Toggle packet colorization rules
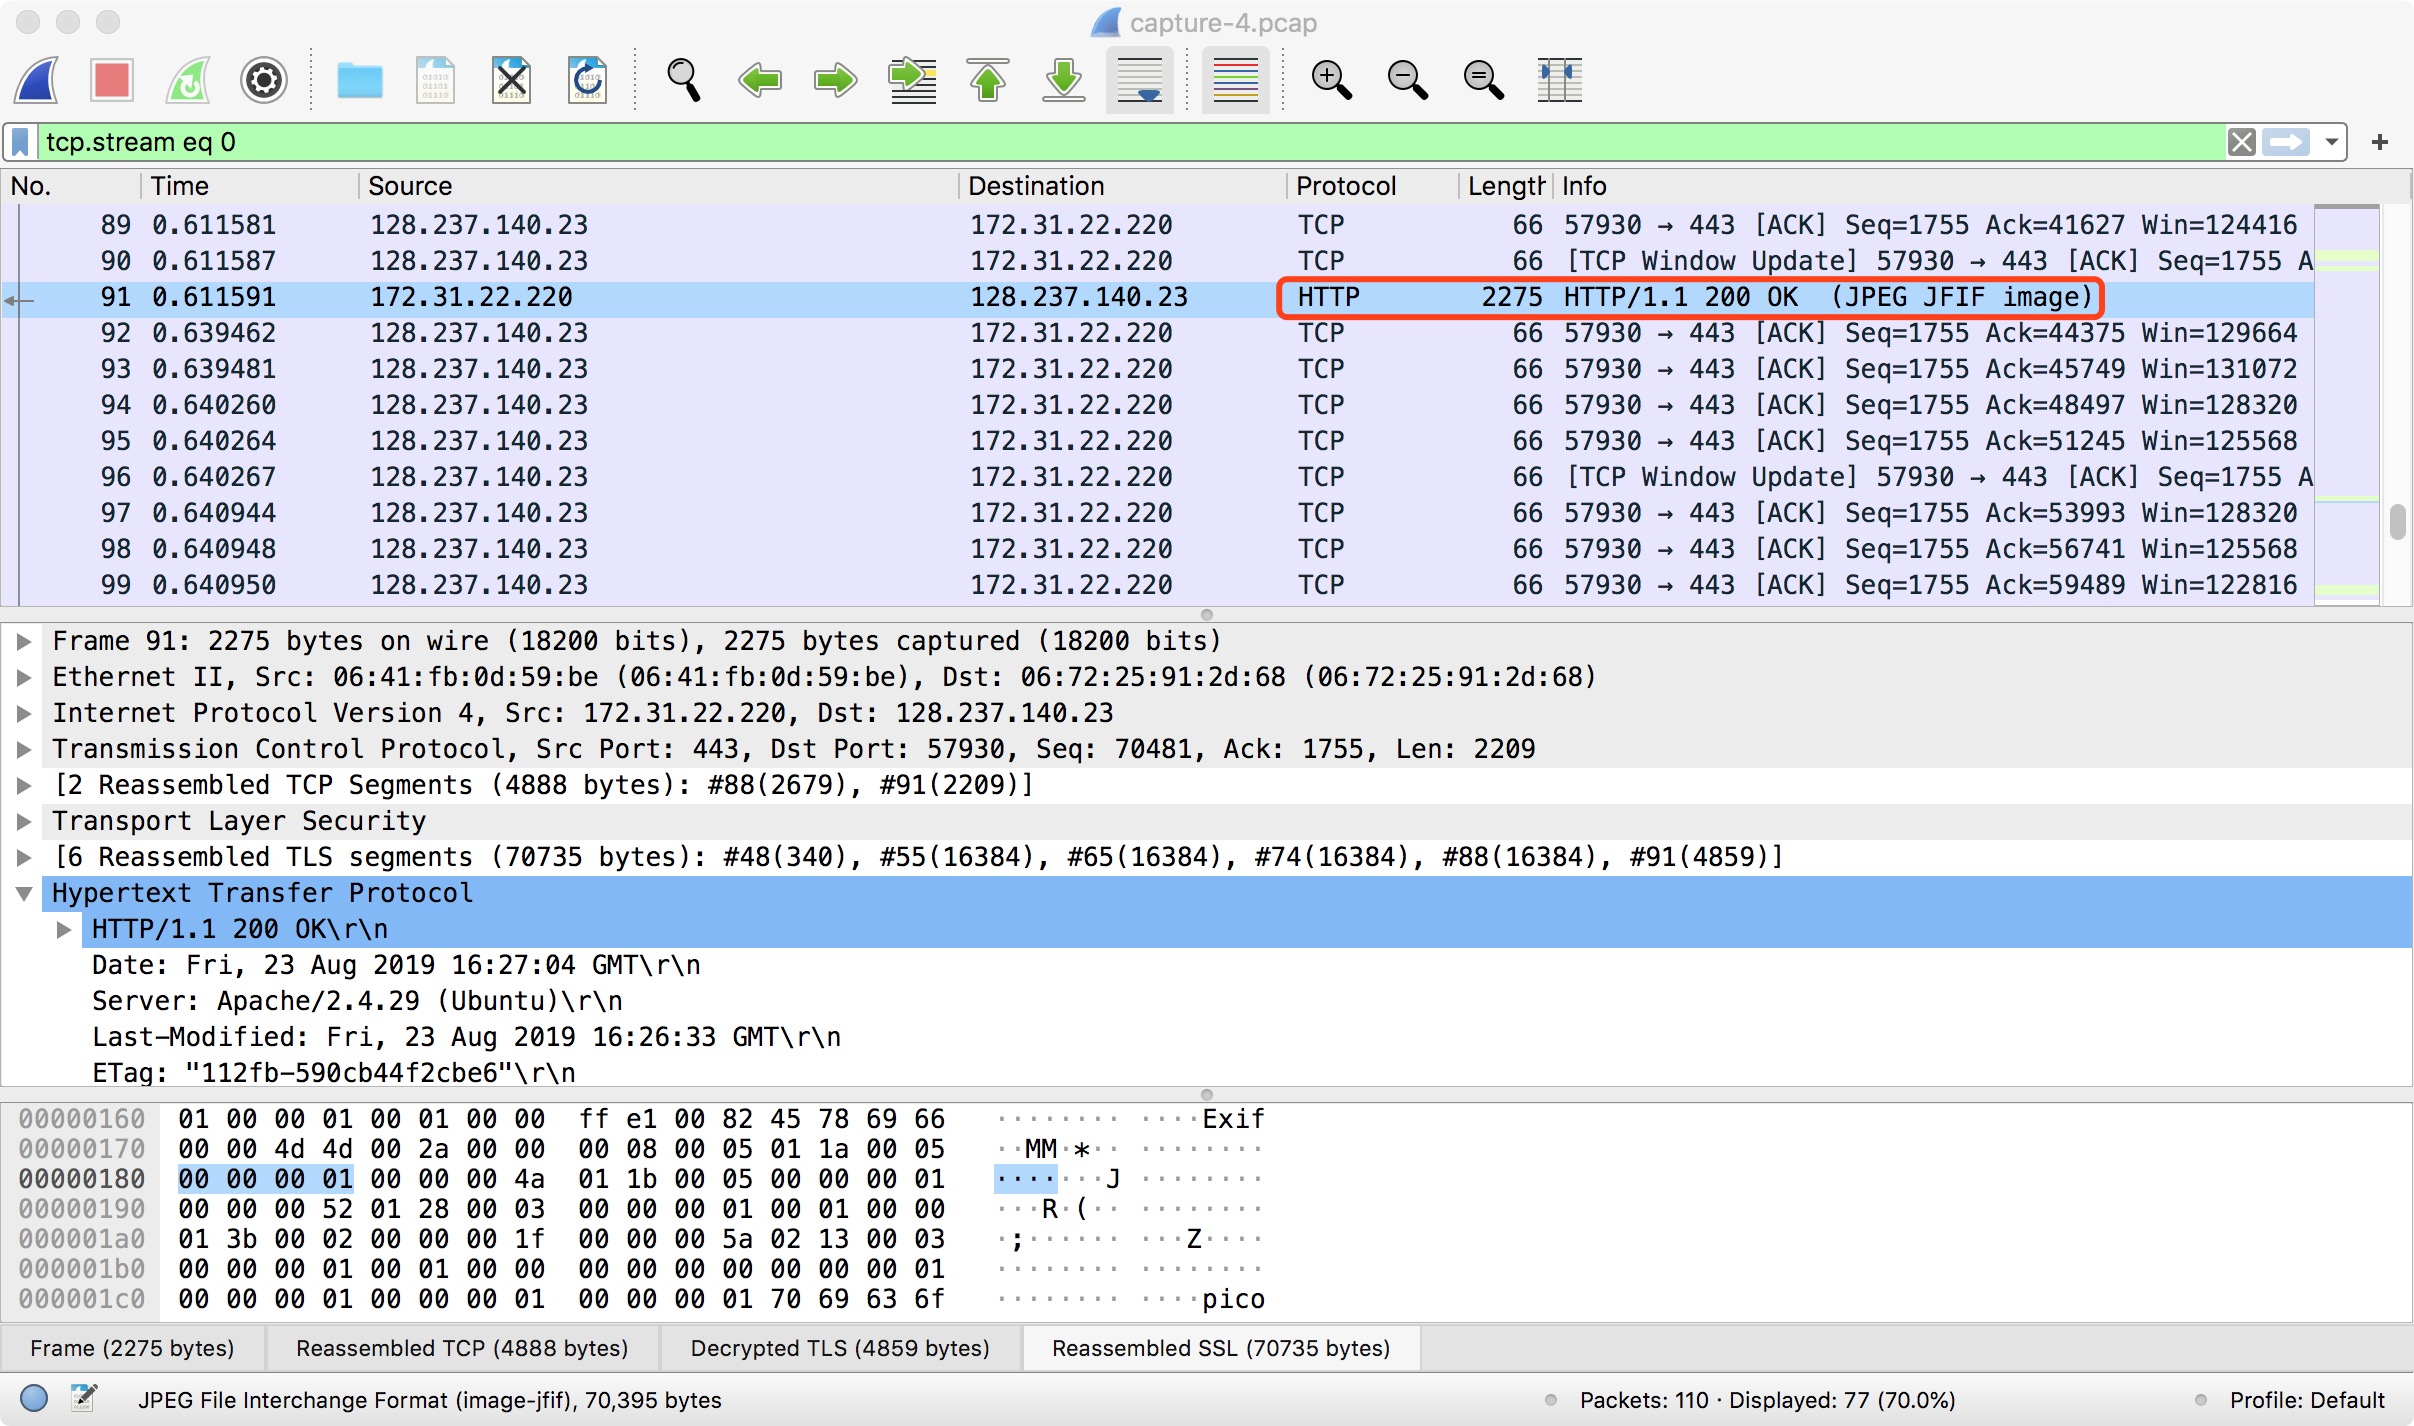 pyautogui.click(x=1236, y=80)
